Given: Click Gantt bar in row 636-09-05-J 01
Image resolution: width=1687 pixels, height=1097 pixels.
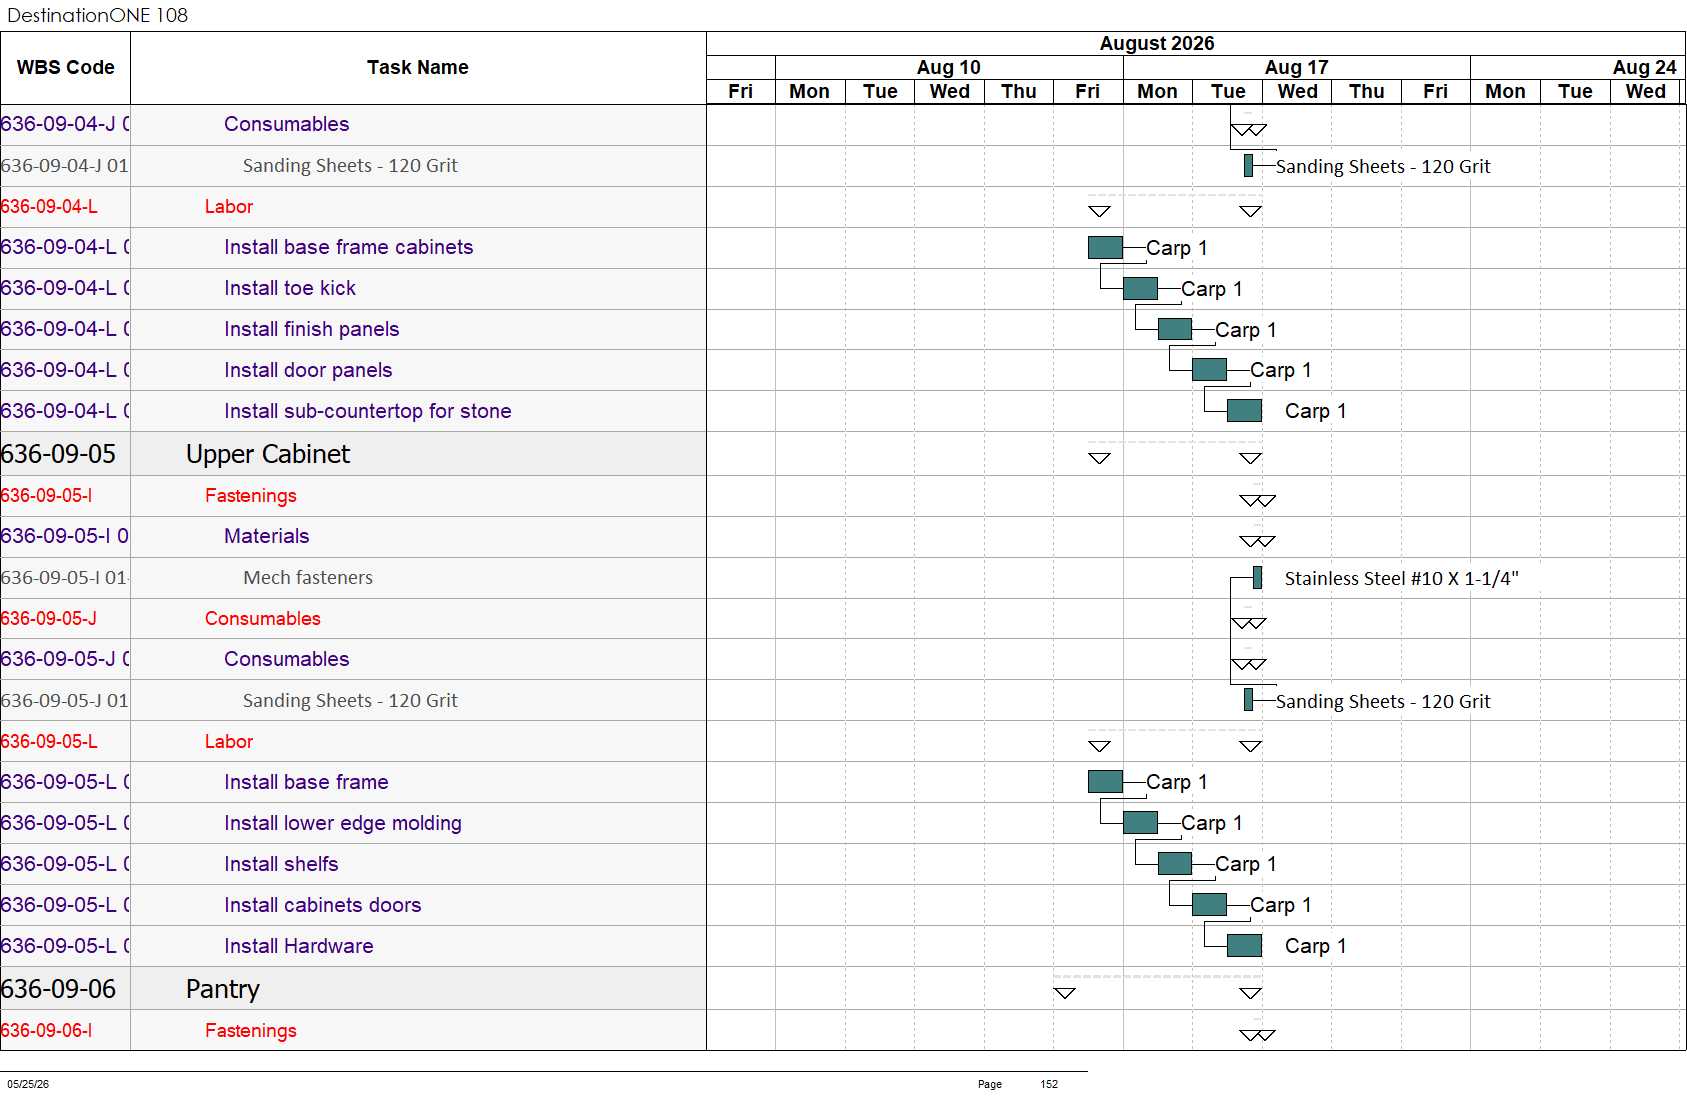Looking at the screenshot, I should 1248,700.
